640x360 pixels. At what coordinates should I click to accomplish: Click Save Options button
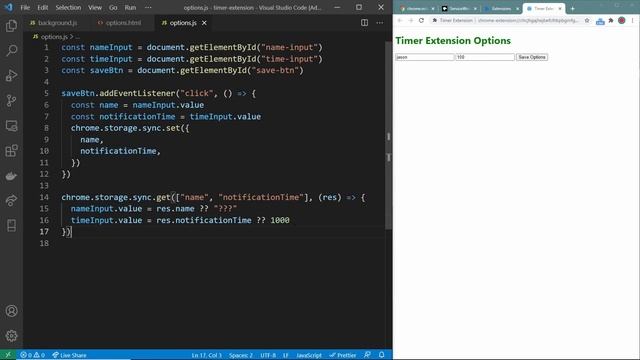[x=532, y=57]
